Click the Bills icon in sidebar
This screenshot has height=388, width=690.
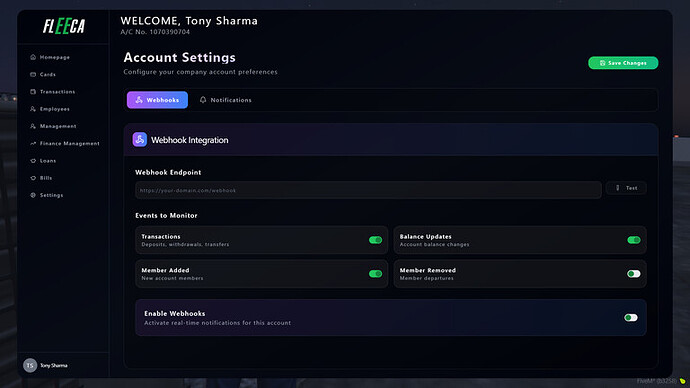(x=33, y=178)
